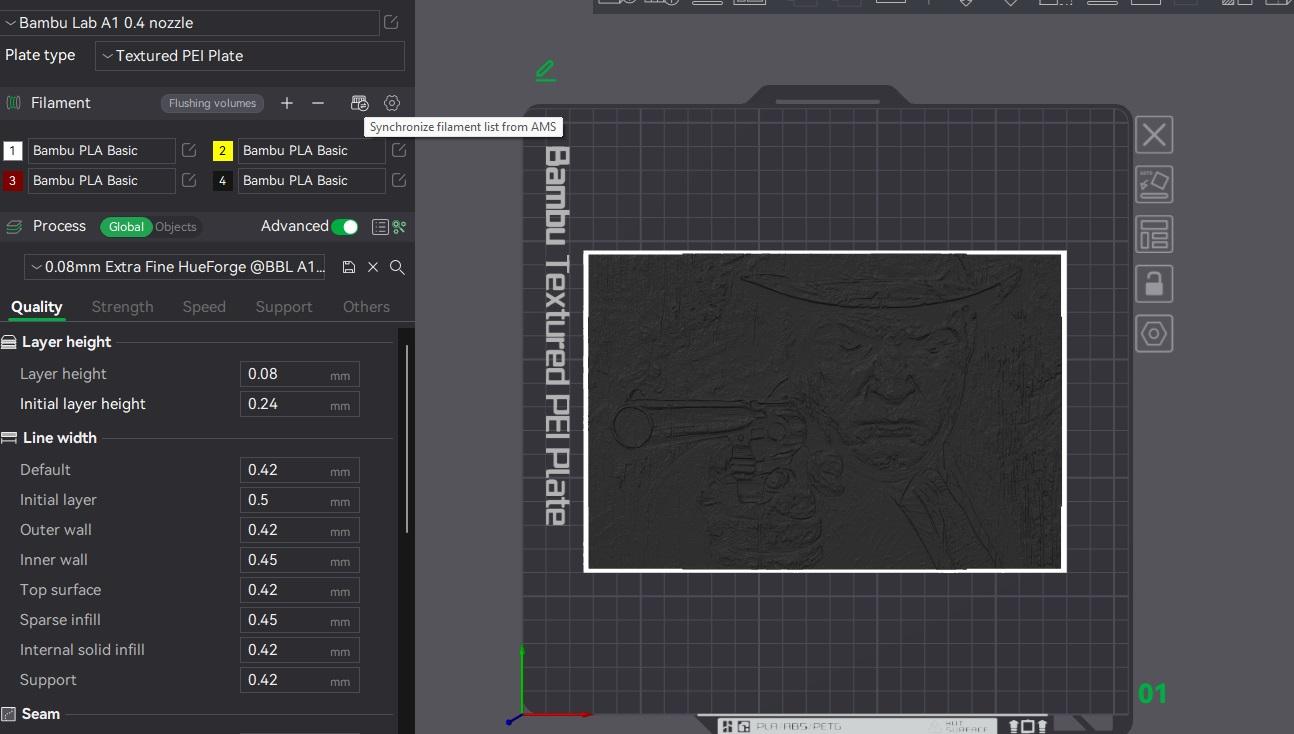Search process settings with magnifier icon
Screen dimensions: 1294x734
[x=397, y=267]
